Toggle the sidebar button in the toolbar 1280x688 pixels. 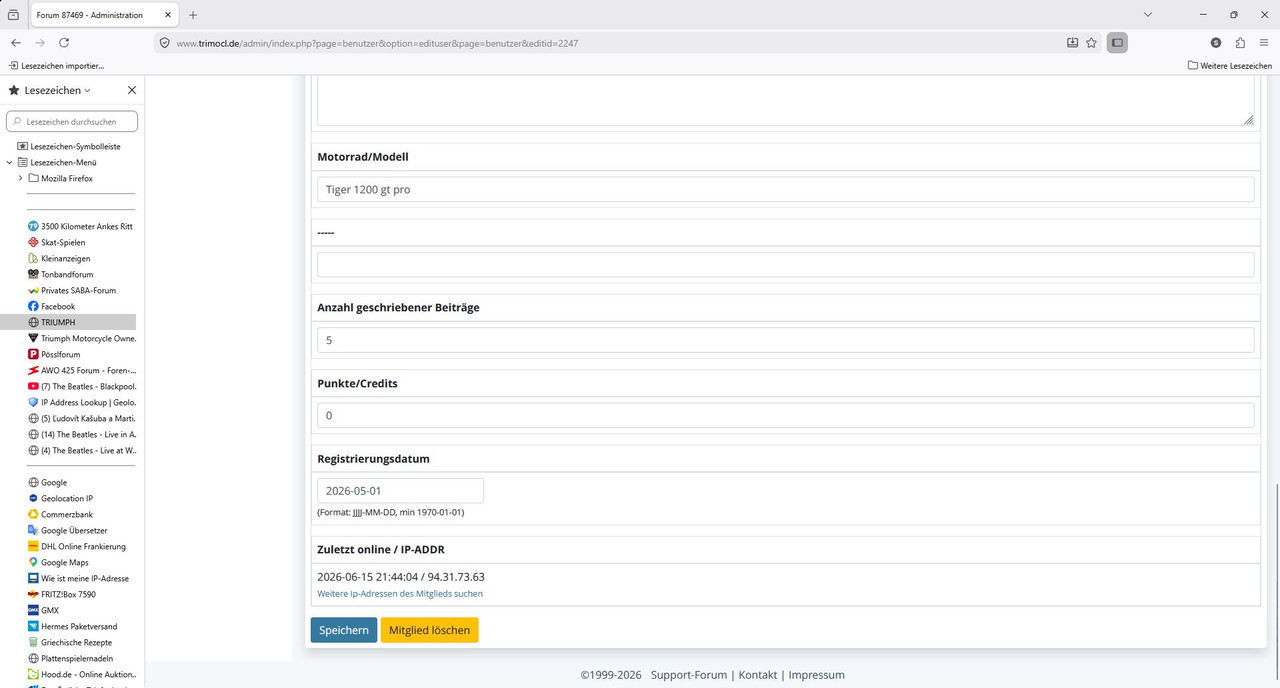pyautogui.click(x=1117, y=43)
